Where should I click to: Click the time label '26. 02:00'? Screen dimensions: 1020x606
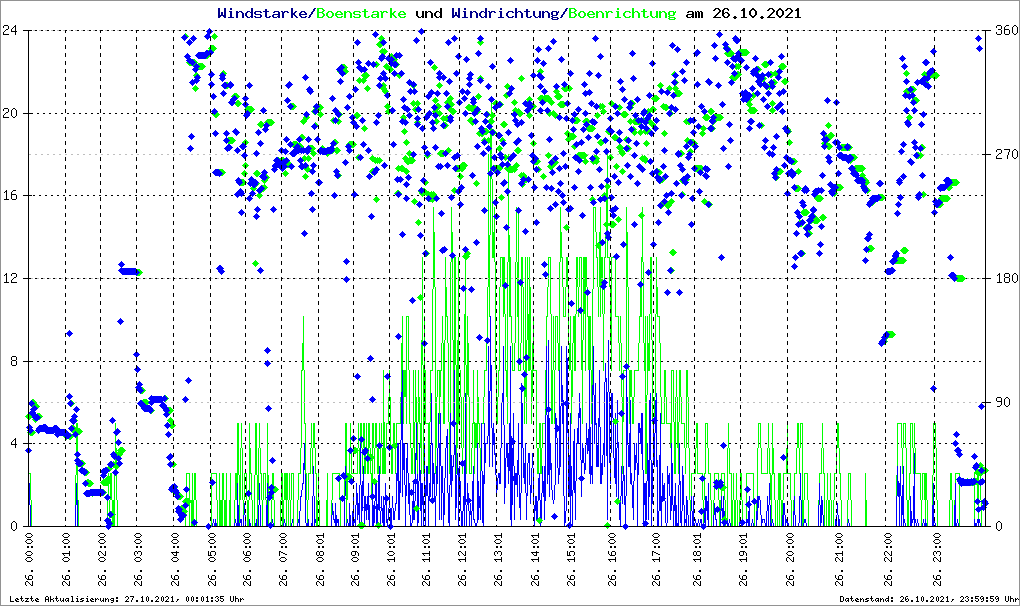coord(101,559)
